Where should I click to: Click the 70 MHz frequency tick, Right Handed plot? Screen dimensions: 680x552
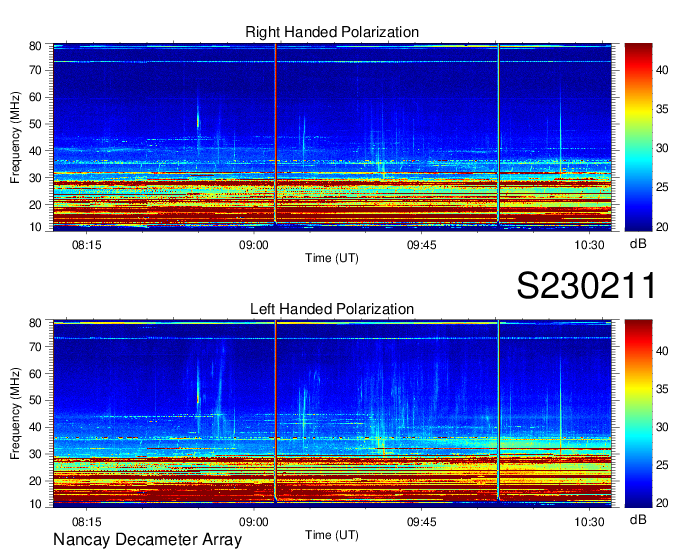35,70
